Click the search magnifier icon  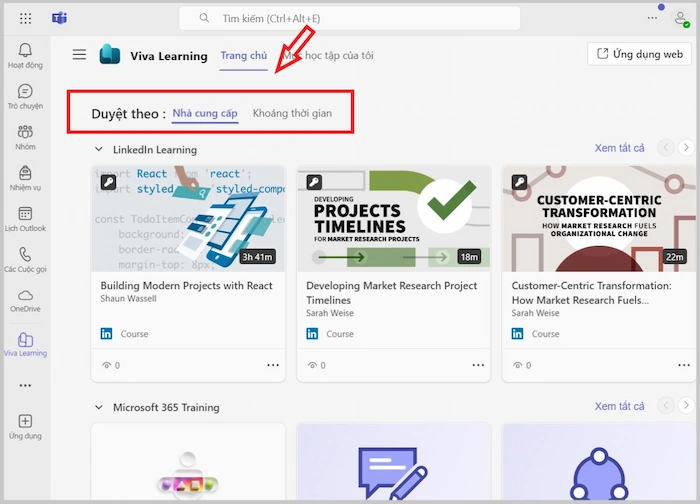pos(204,18)
